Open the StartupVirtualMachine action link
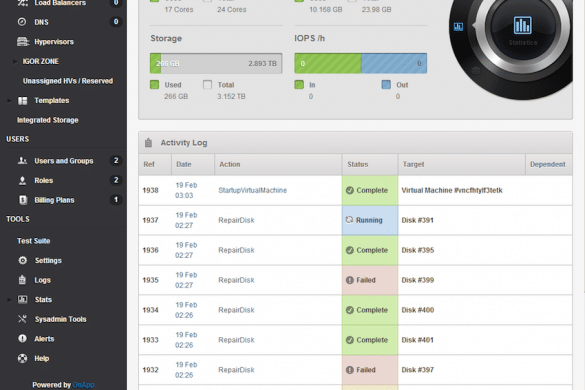The height and width of the screenshot is (390, 585). click(253, 190)
